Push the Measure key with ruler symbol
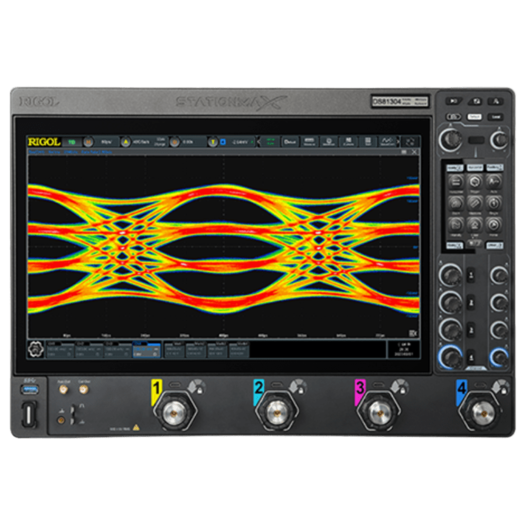Screen dimensions: 520x520 click(475, 203)
